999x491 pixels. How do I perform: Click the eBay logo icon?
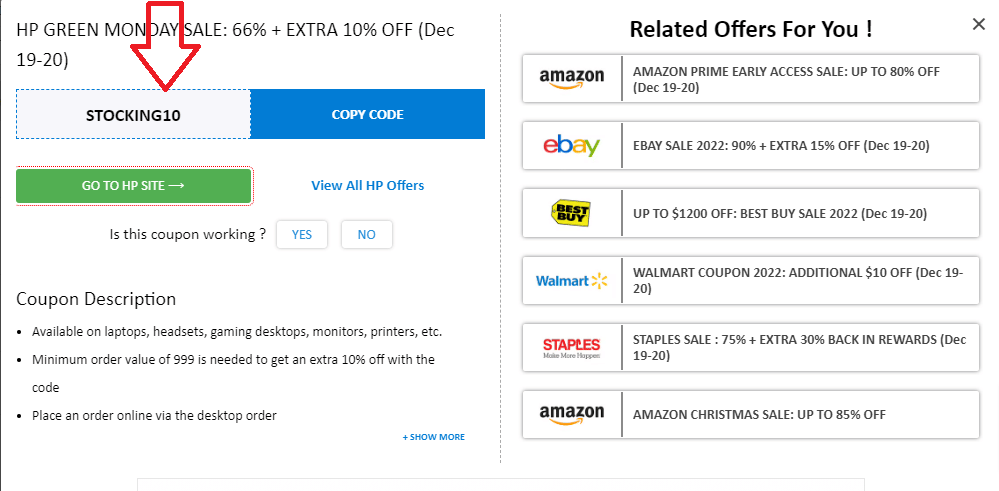coord(571,146)
